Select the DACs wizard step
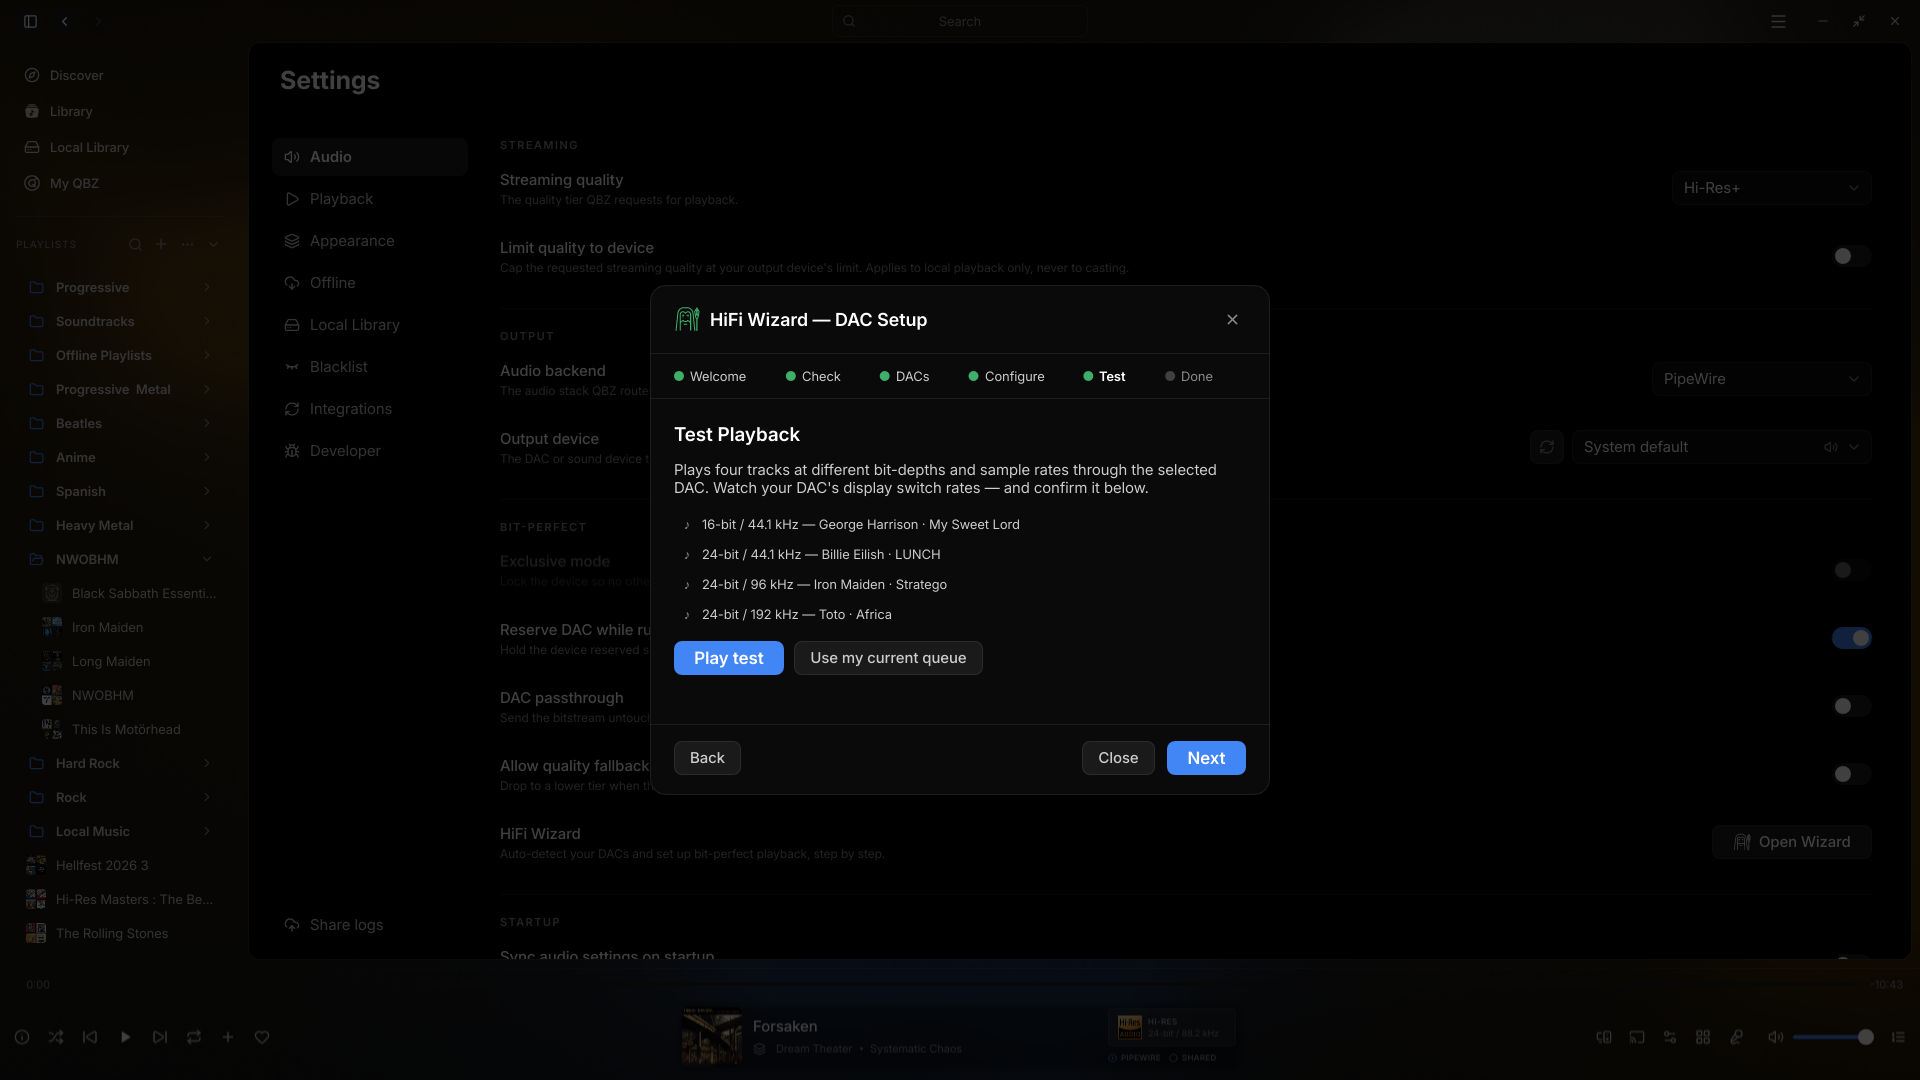 905,377
